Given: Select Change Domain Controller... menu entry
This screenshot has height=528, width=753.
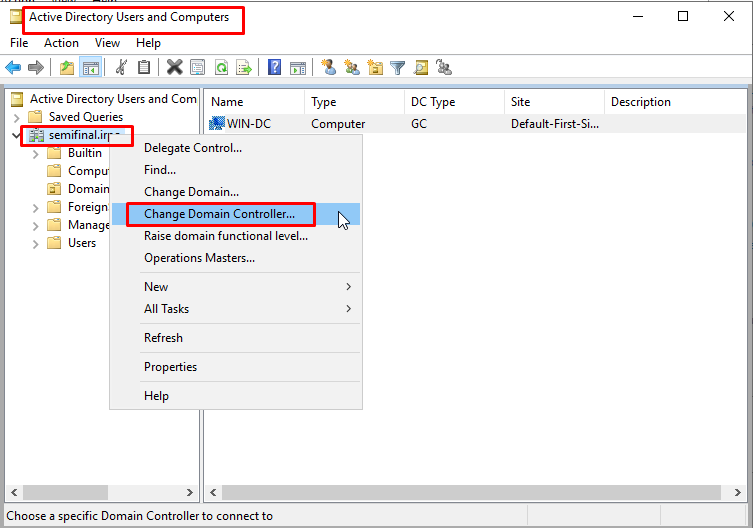Looking at the screenshot, I should click(x=219, y=214).
